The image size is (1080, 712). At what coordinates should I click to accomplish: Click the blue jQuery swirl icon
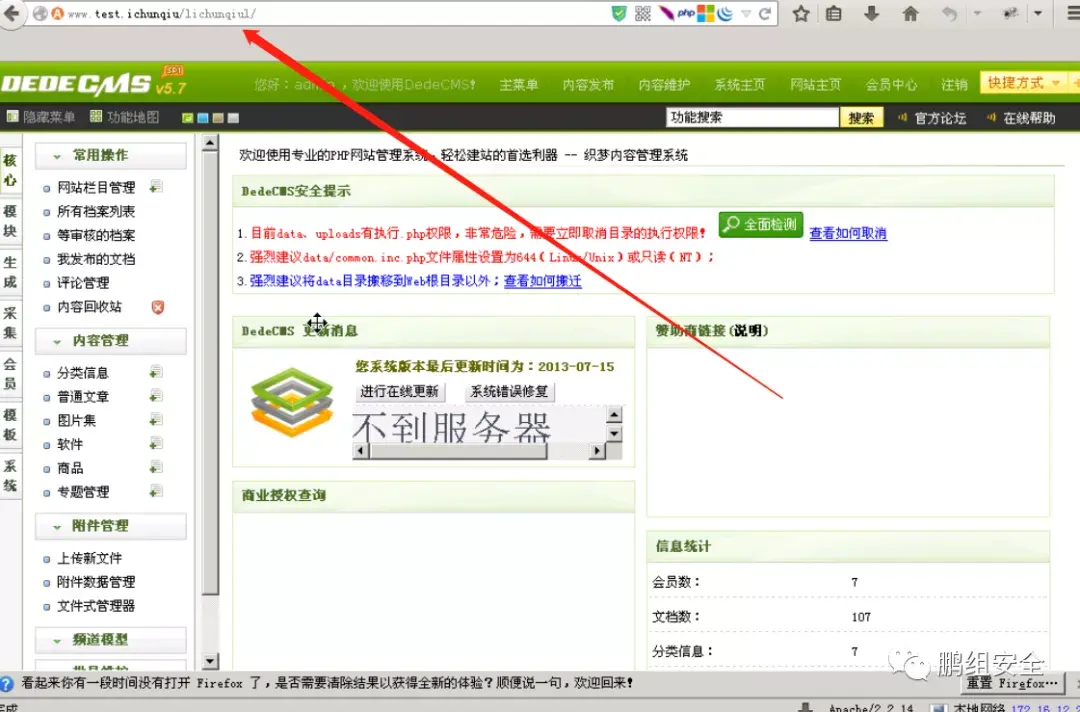[725, 14]
